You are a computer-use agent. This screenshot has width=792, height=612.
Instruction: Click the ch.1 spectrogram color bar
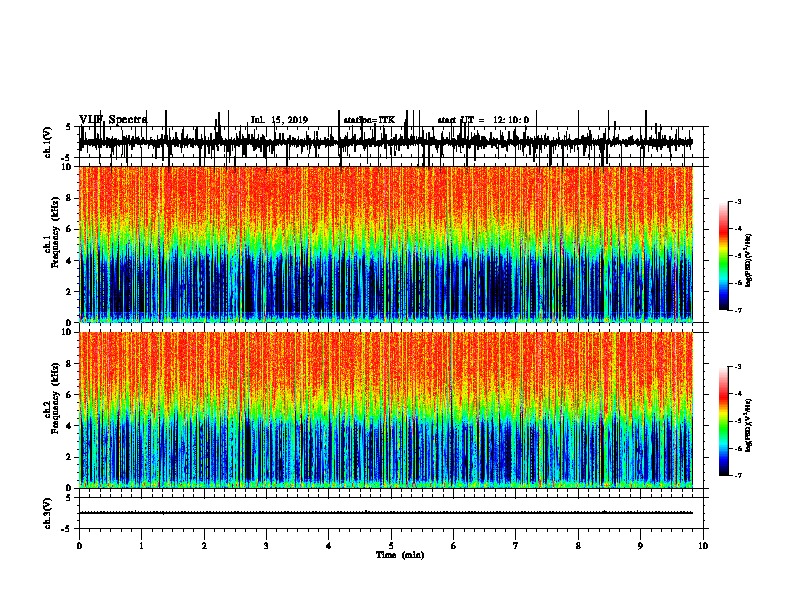(x=724, y=256)
